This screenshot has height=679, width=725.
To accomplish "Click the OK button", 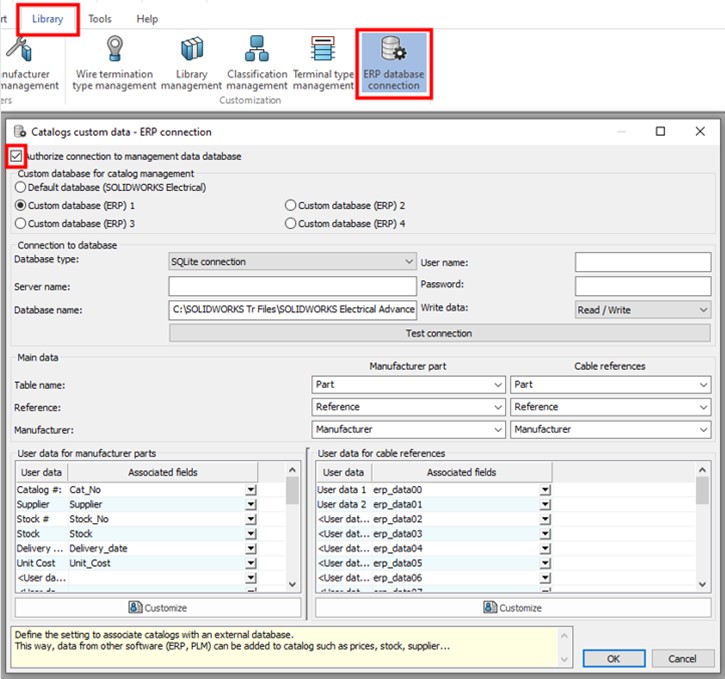I will point(613,659).
